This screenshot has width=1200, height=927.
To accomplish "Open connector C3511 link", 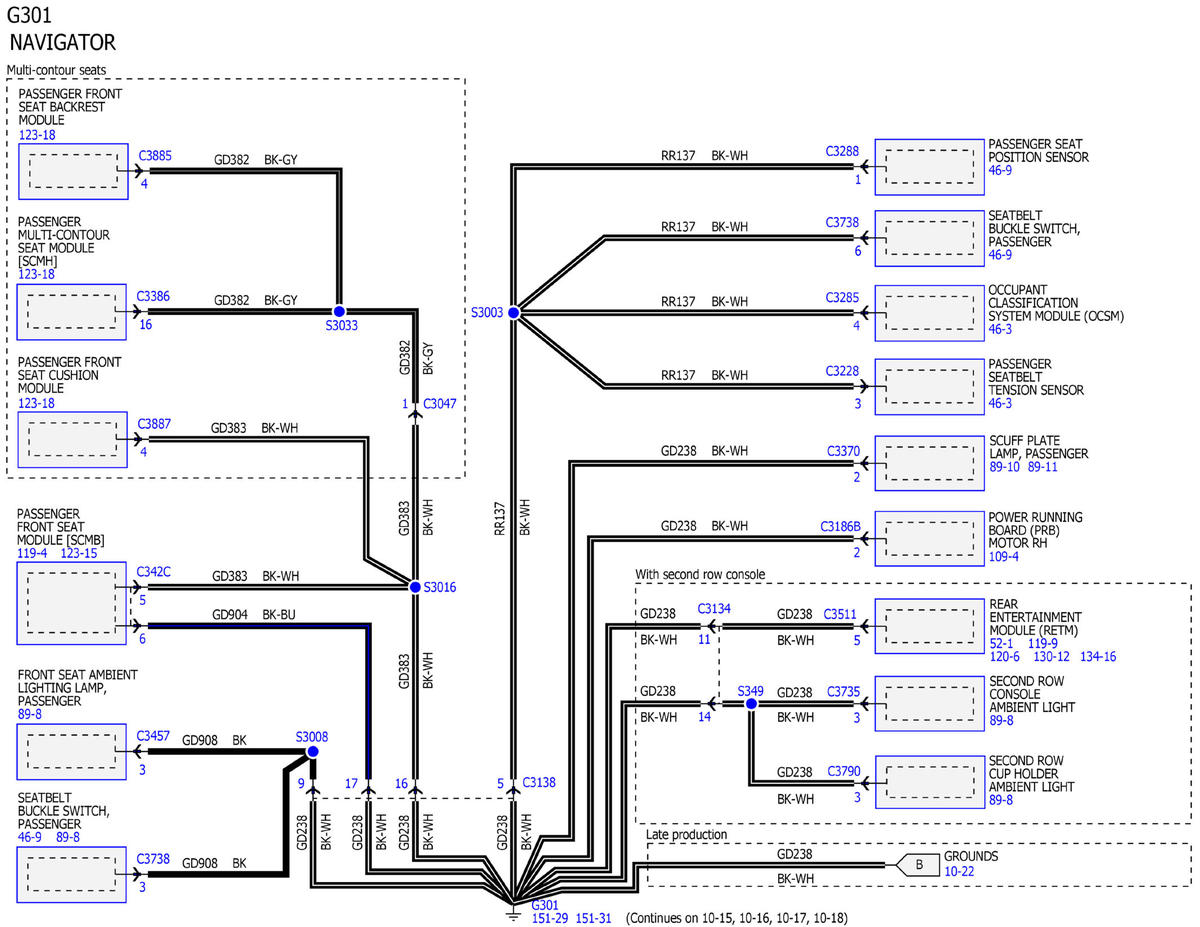I will pyautogui.click(x=840, y=614).
